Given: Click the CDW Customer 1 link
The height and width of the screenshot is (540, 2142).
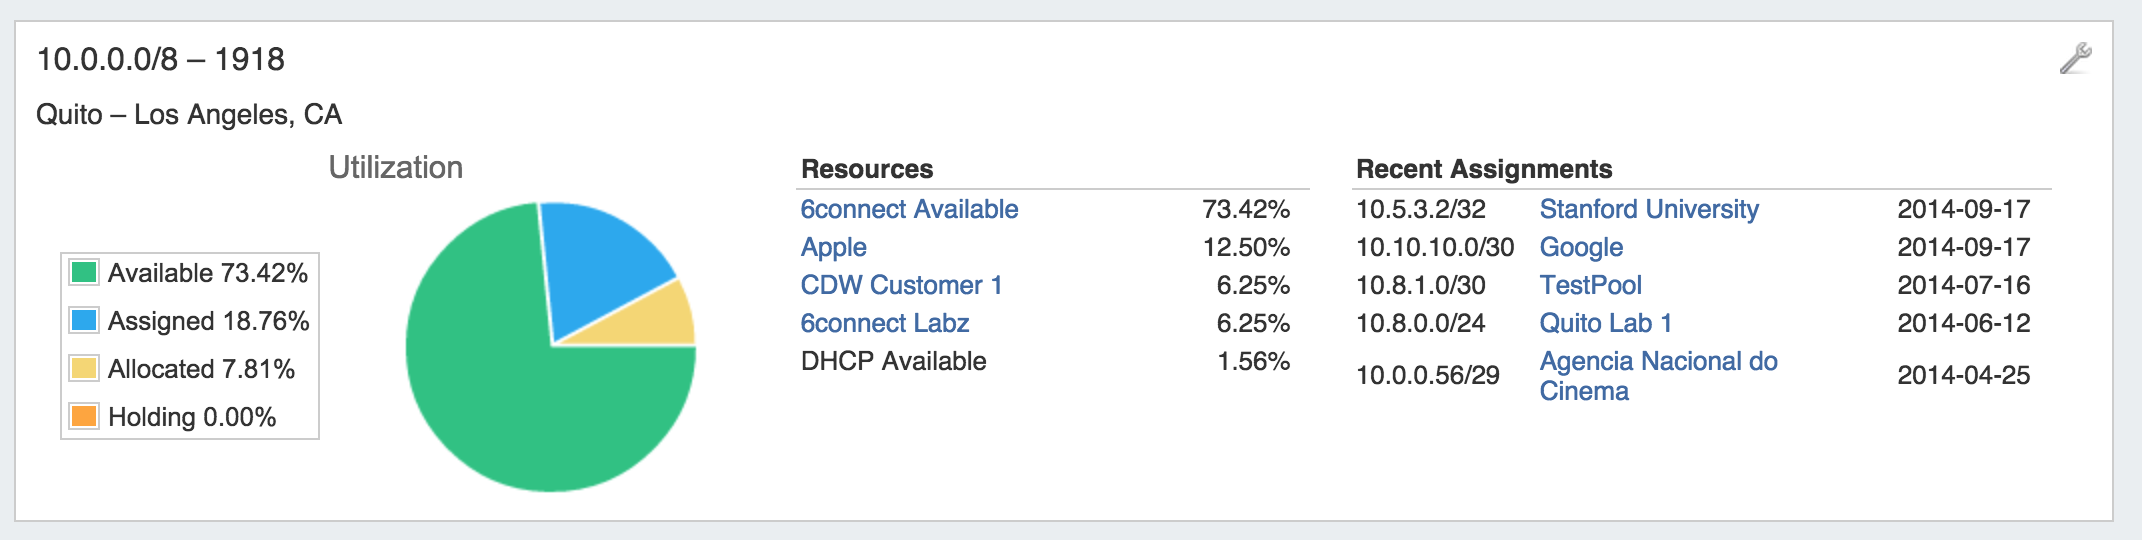Looking at the screenshot, I should 901,285.
